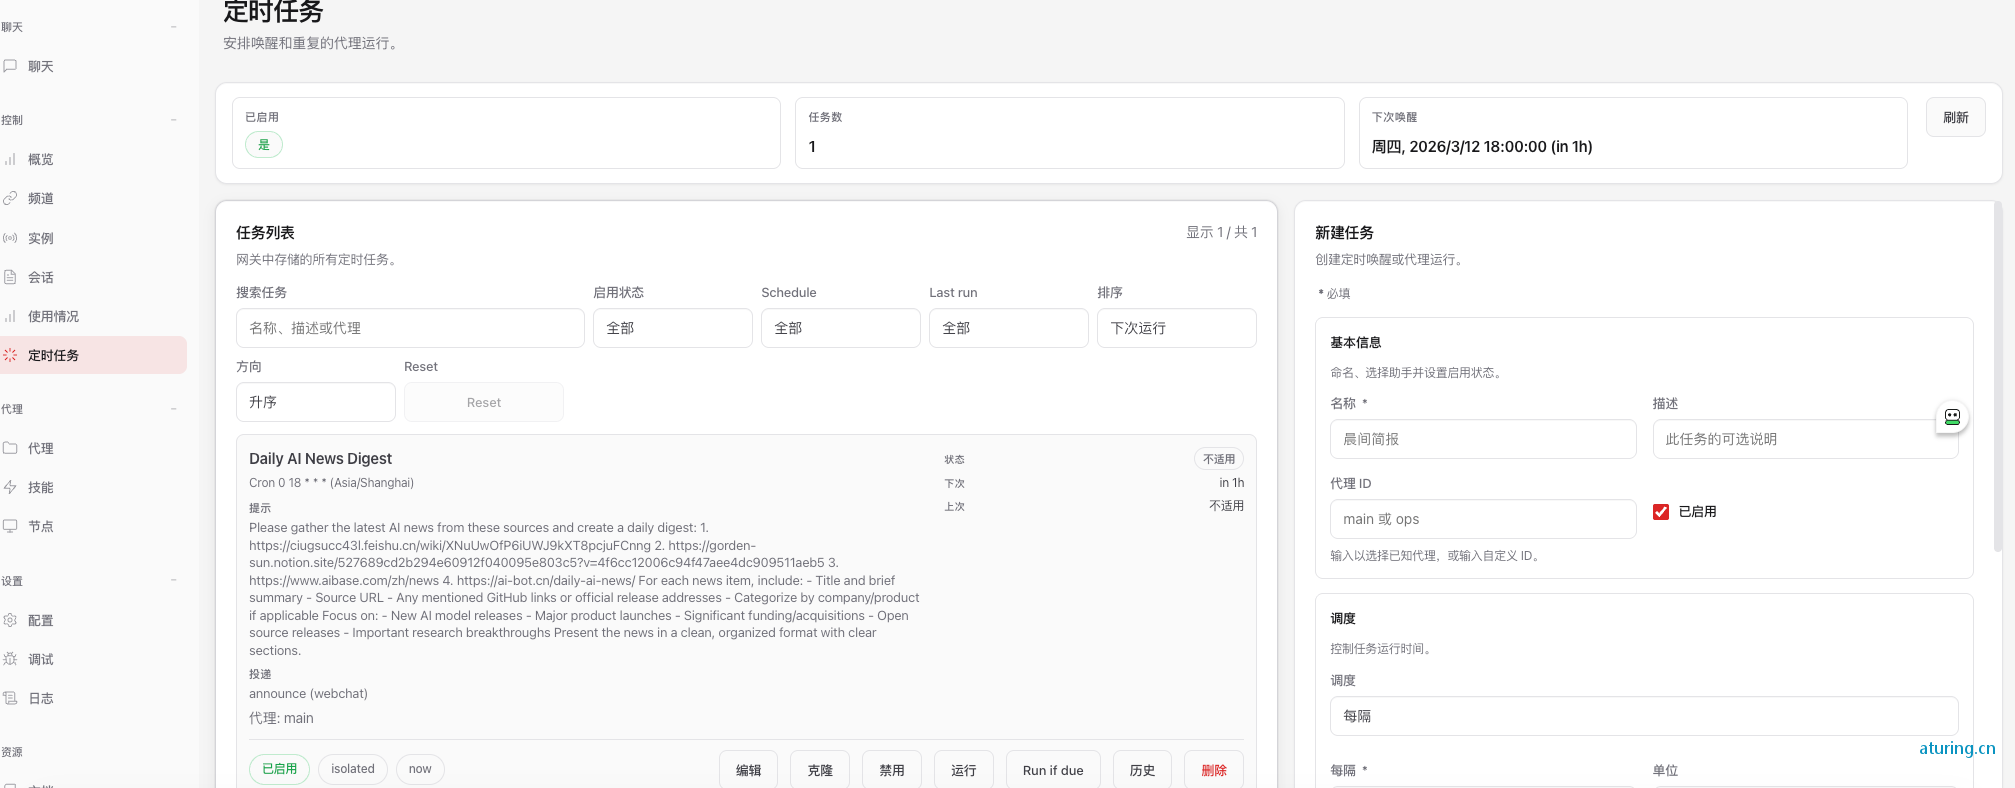This screenshot has width=2015, height=788.
Task: Collapse the 代理 sidebar section
Action: (173, 409)
